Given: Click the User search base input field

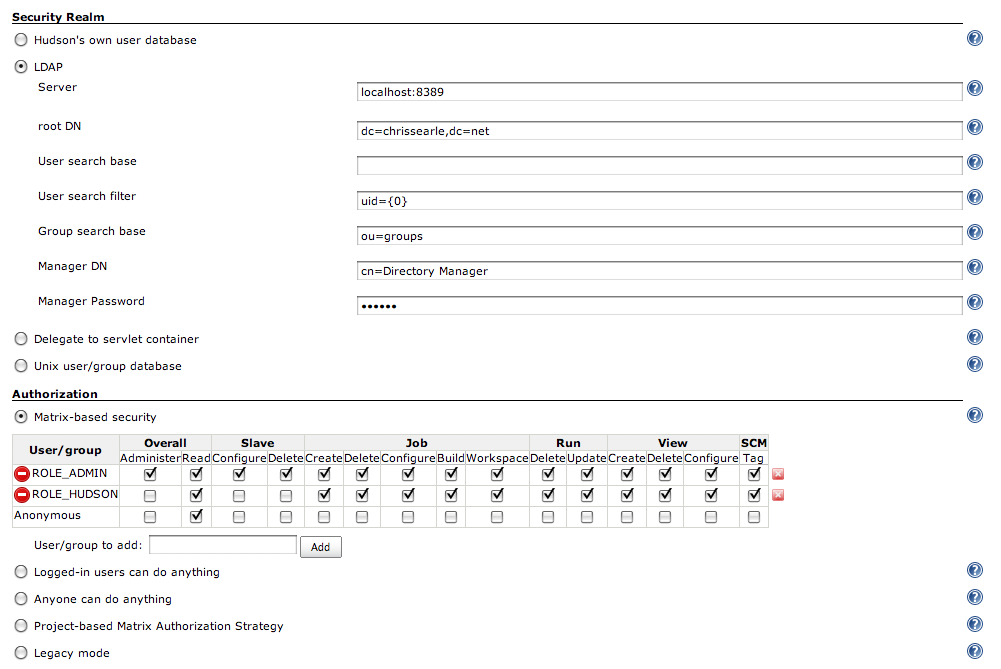Looking at the screenshot, I should [659, 164].
